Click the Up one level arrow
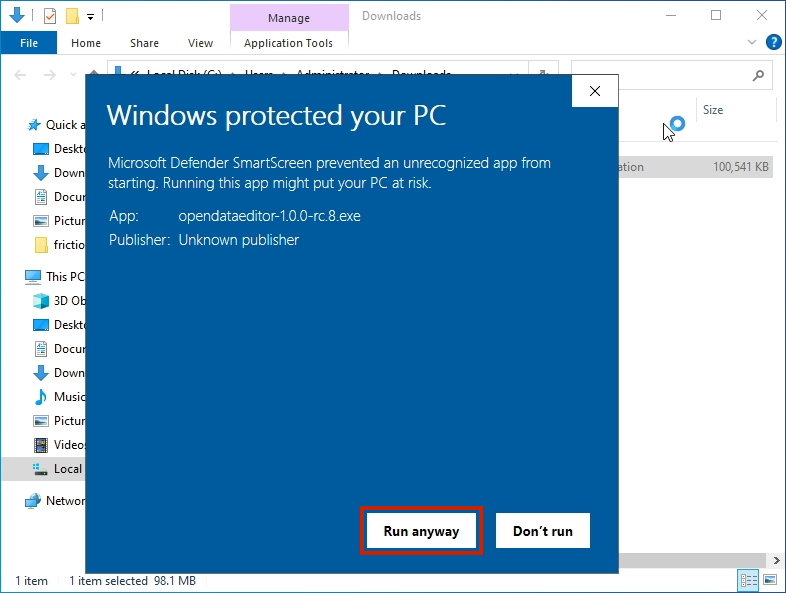The image size is (786, 593). click(x=93, y=73)
